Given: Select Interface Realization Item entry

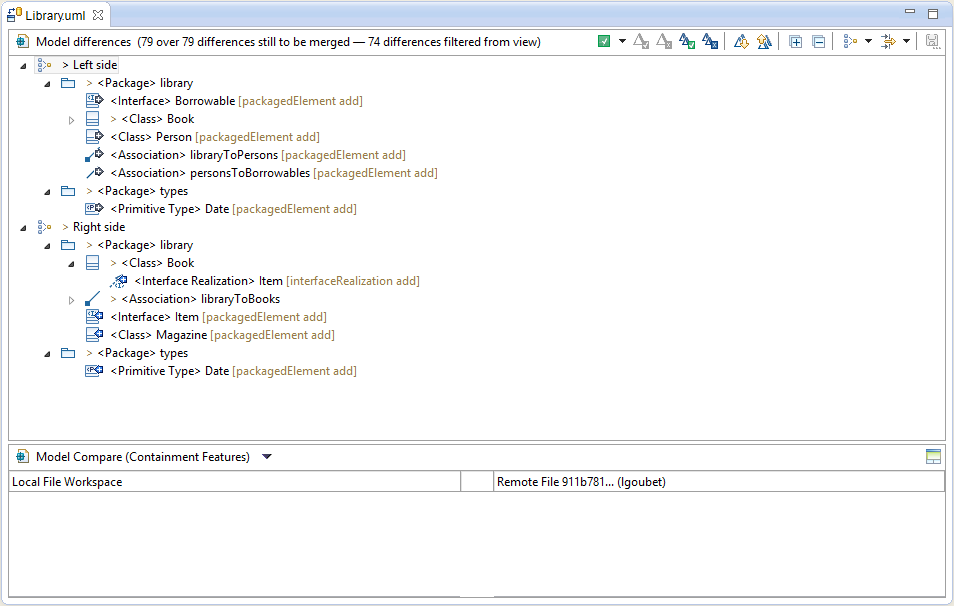Looking at the screenshot, I should 208,281.
